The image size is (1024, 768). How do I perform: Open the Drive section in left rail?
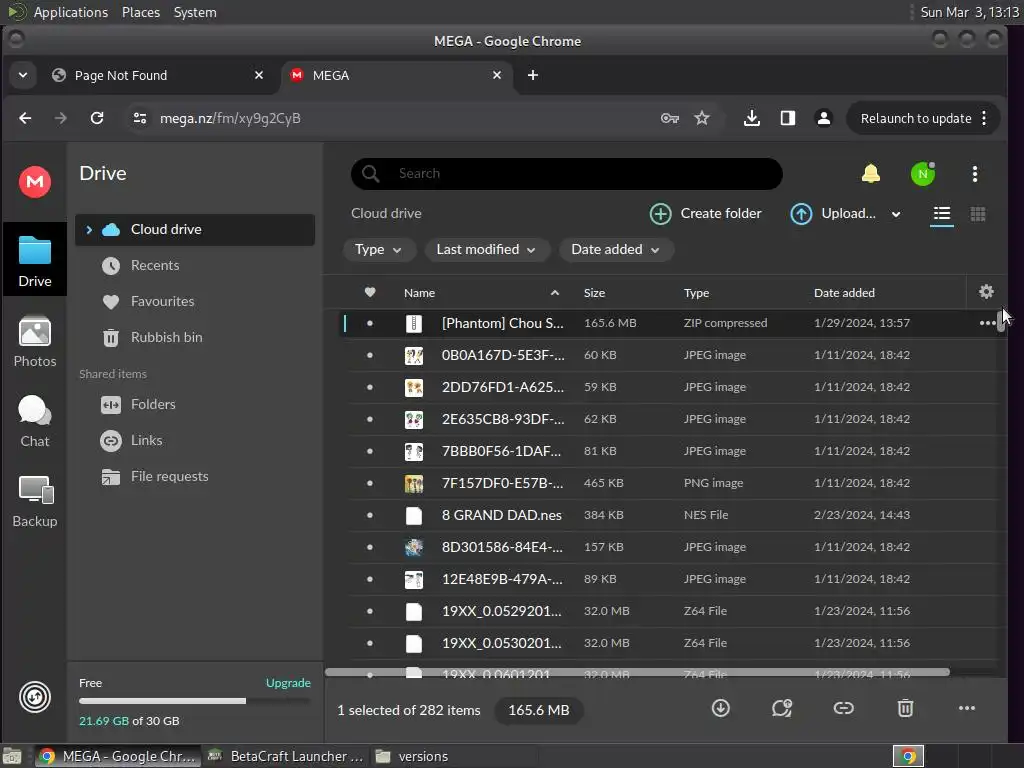click(35, 261)
